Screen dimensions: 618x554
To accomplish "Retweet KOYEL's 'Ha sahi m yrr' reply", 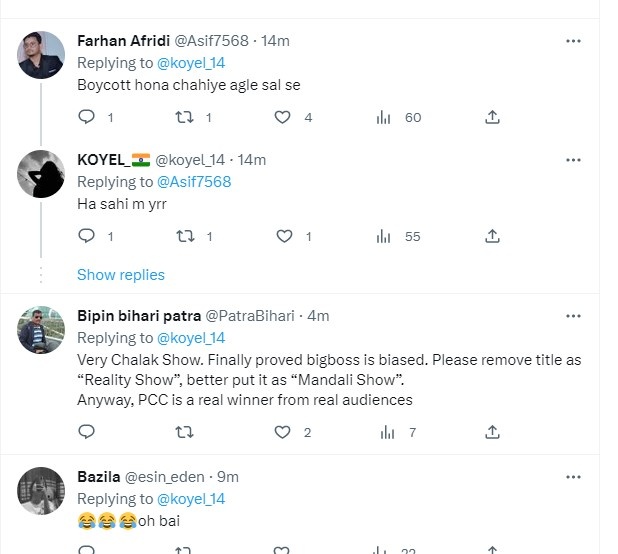I will tap(184, 236).
